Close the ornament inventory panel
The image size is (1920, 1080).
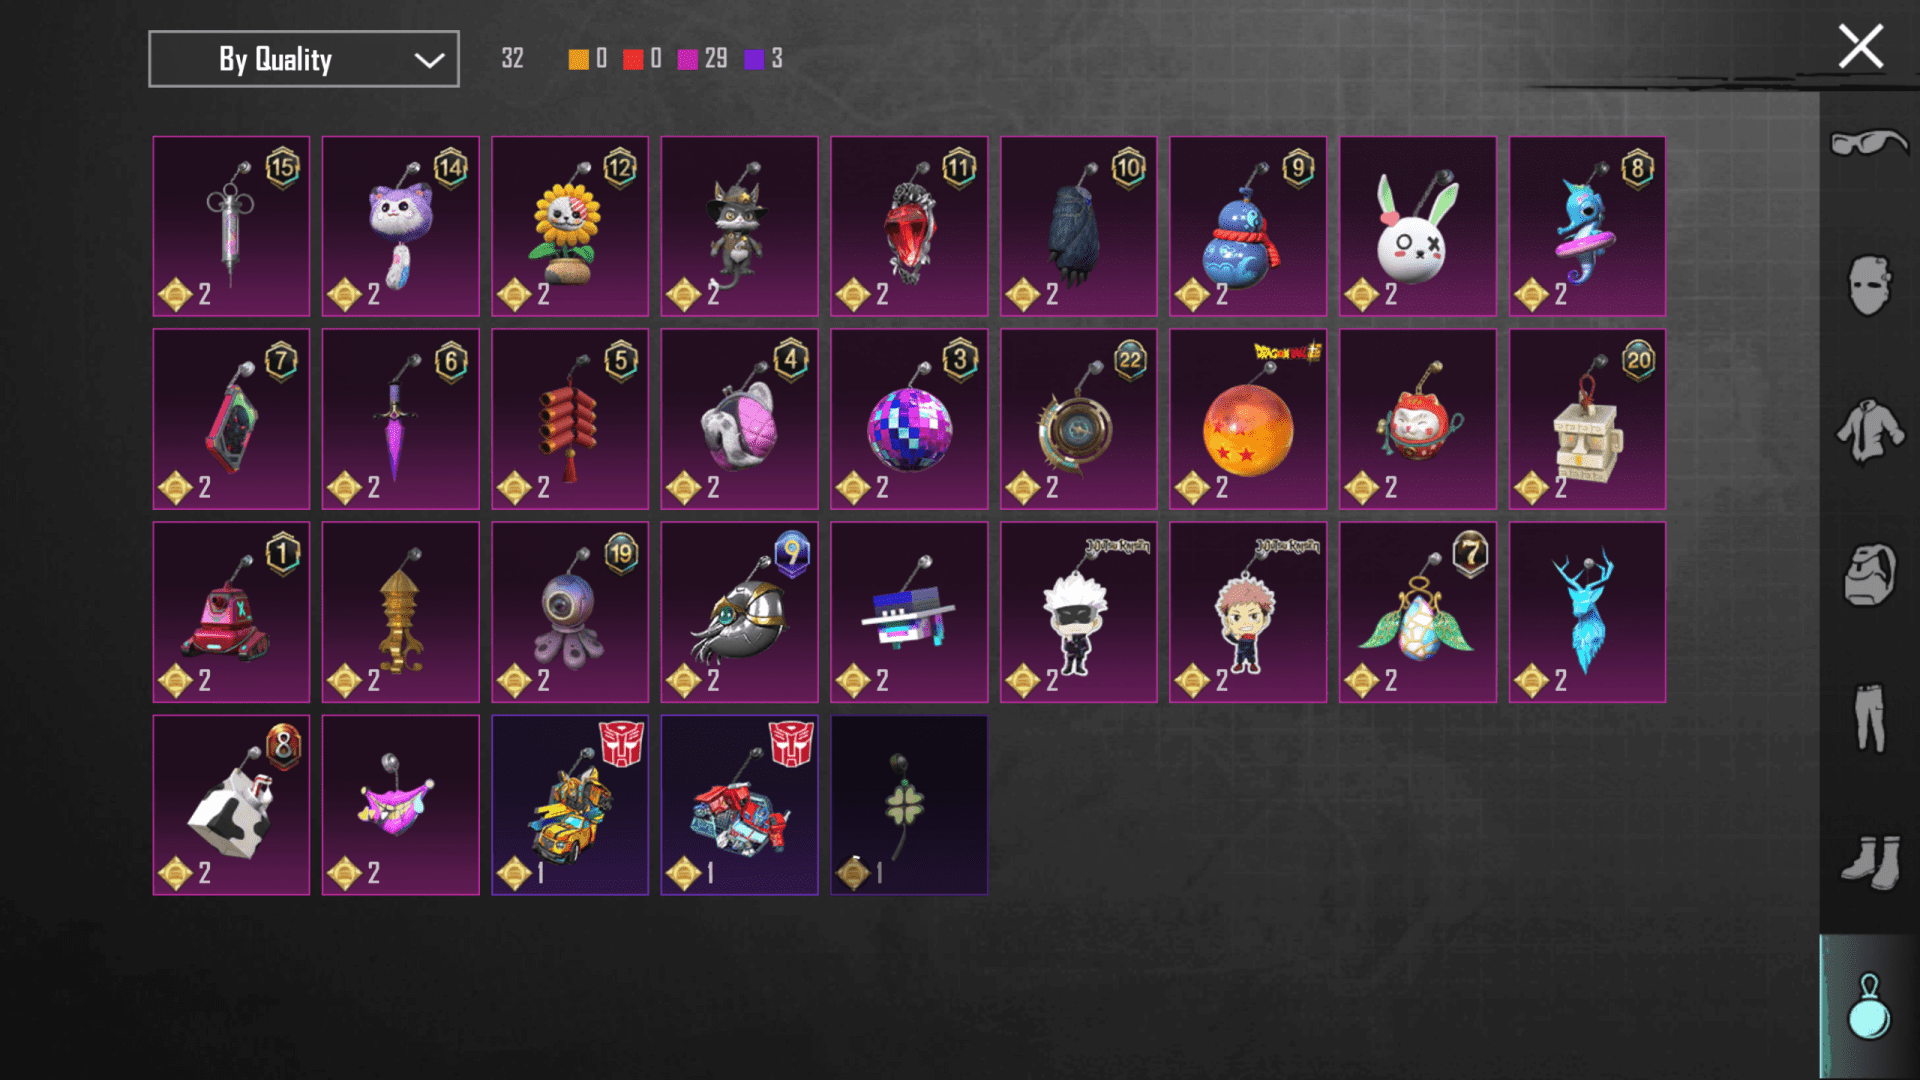(x=1860, y=47)
